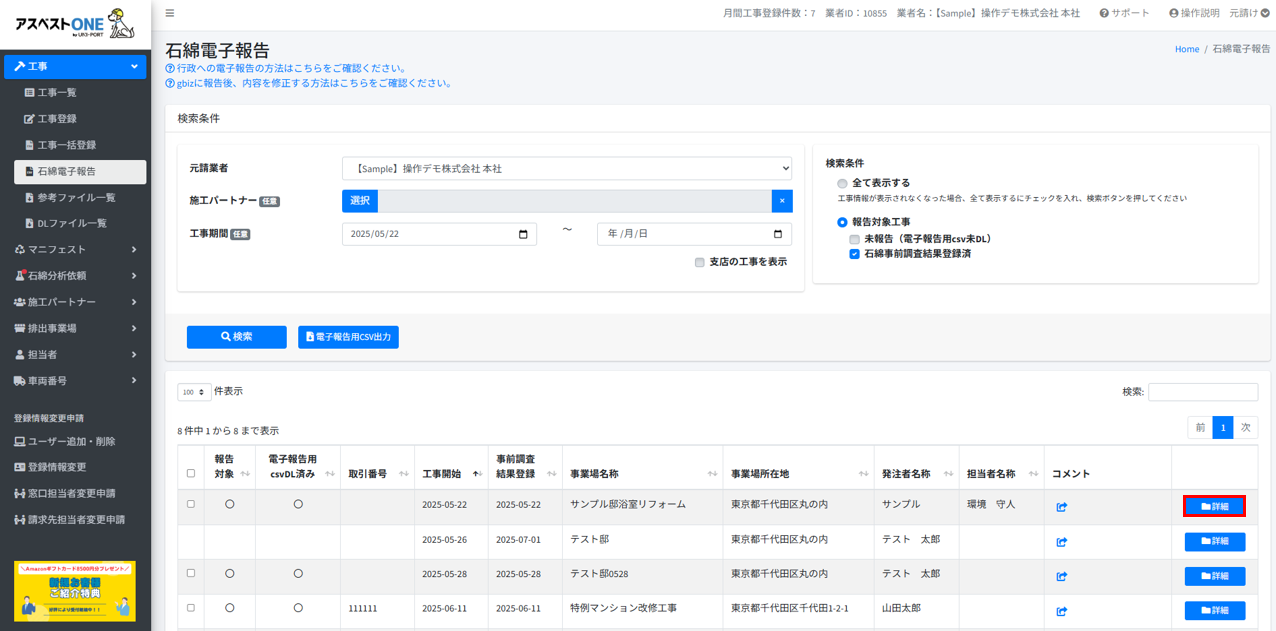
Task: Open the 元請業者 dropdown
Action: (x=566, y=169)
